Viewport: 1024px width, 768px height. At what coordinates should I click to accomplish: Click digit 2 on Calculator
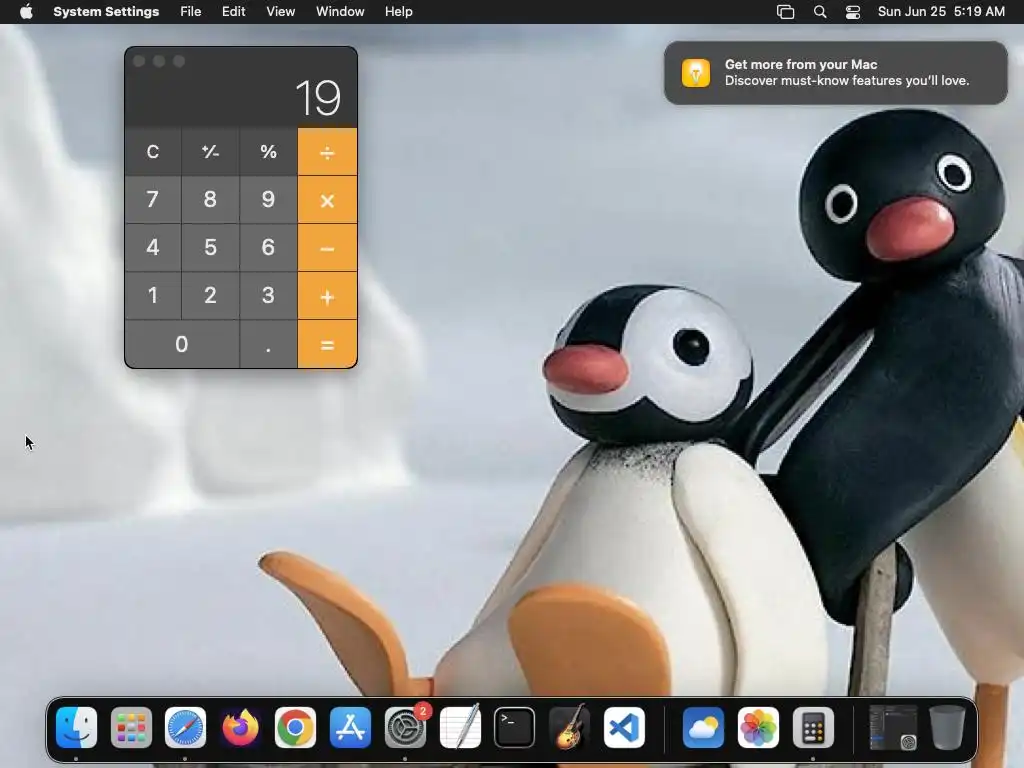[210, 296]
